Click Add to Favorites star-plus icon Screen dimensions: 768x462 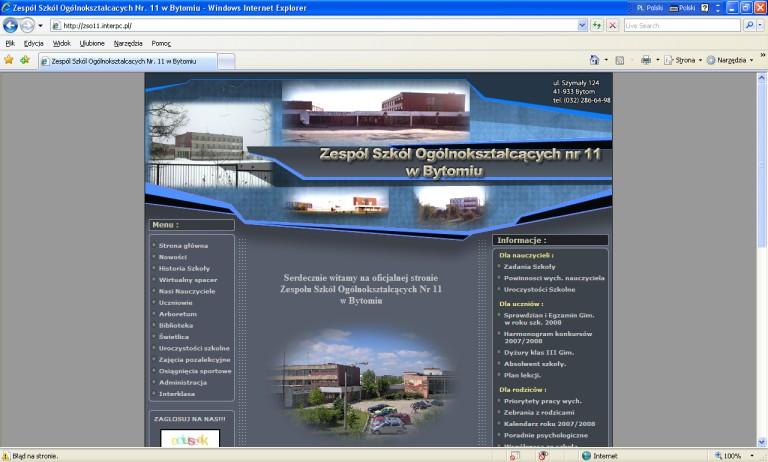pyautogui.click(x=24, y=60)
